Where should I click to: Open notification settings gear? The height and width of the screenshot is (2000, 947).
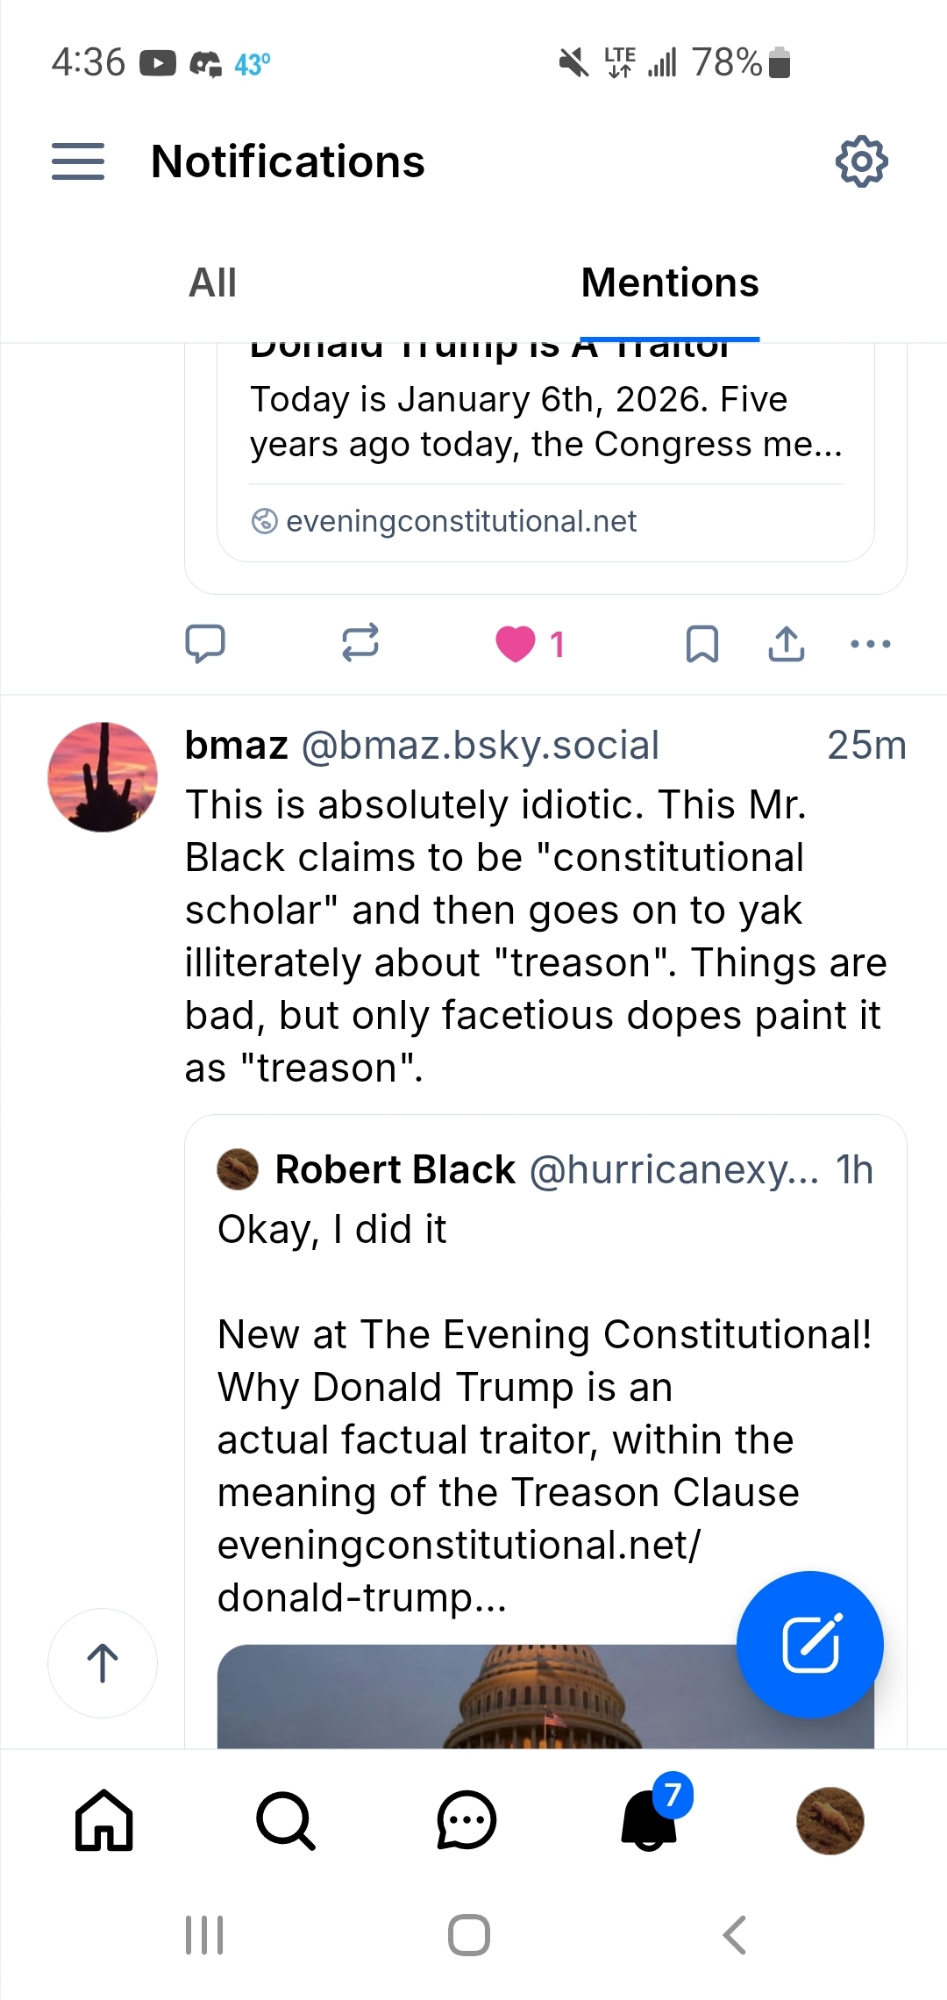click(x=861, y=161)
